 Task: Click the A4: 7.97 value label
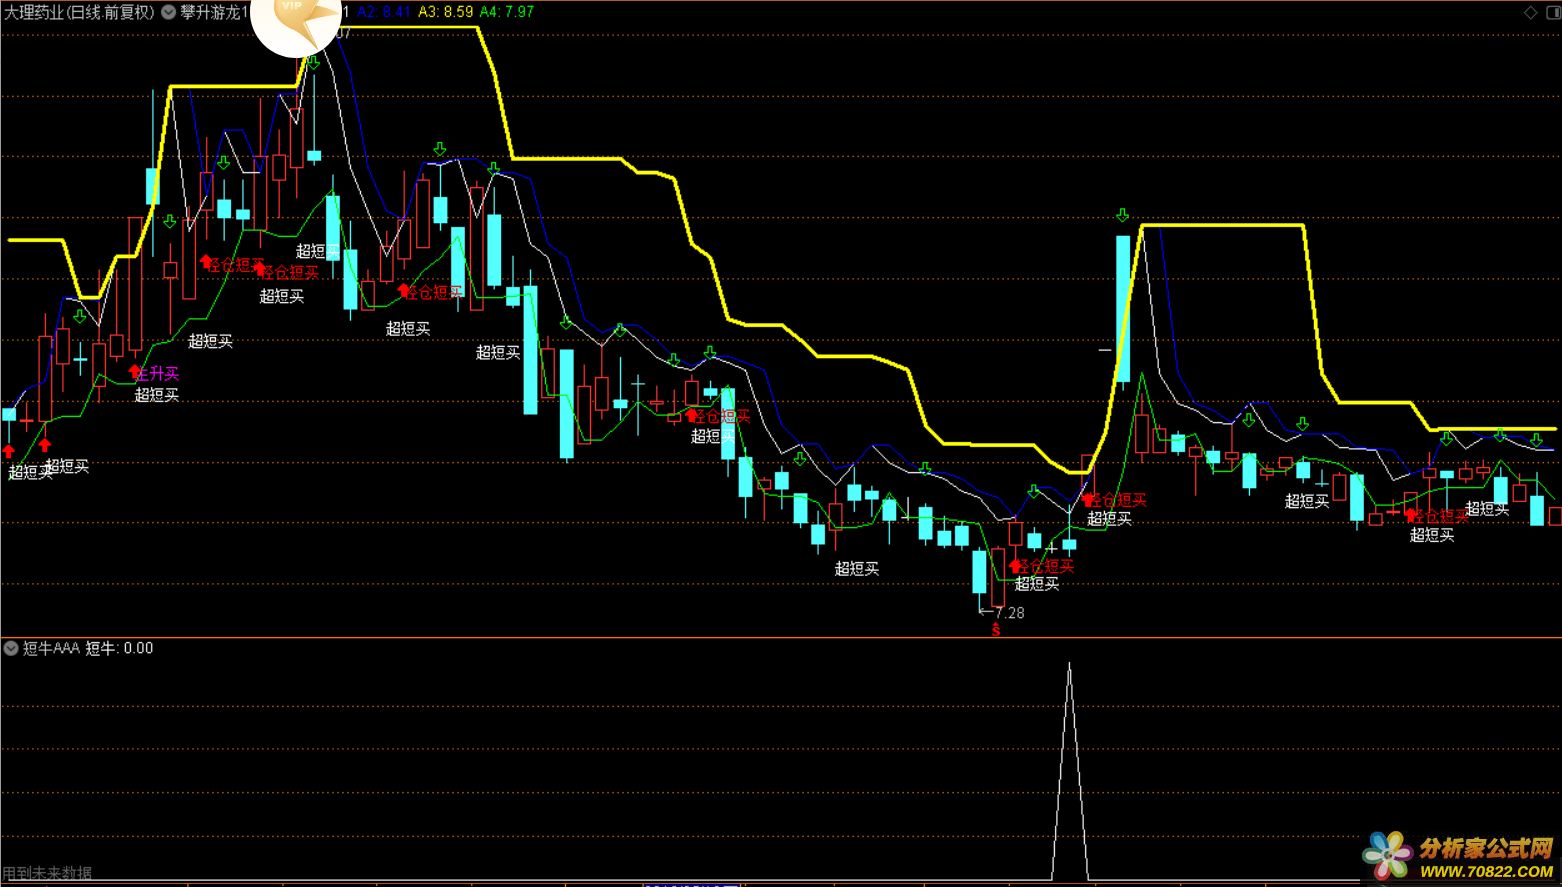tap(506, 12)
